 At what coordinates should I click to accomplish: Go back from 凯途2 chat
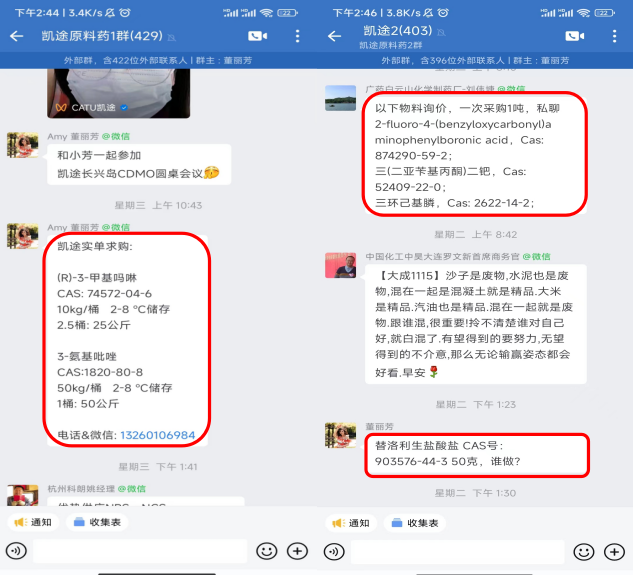click(x=334, y=36)
